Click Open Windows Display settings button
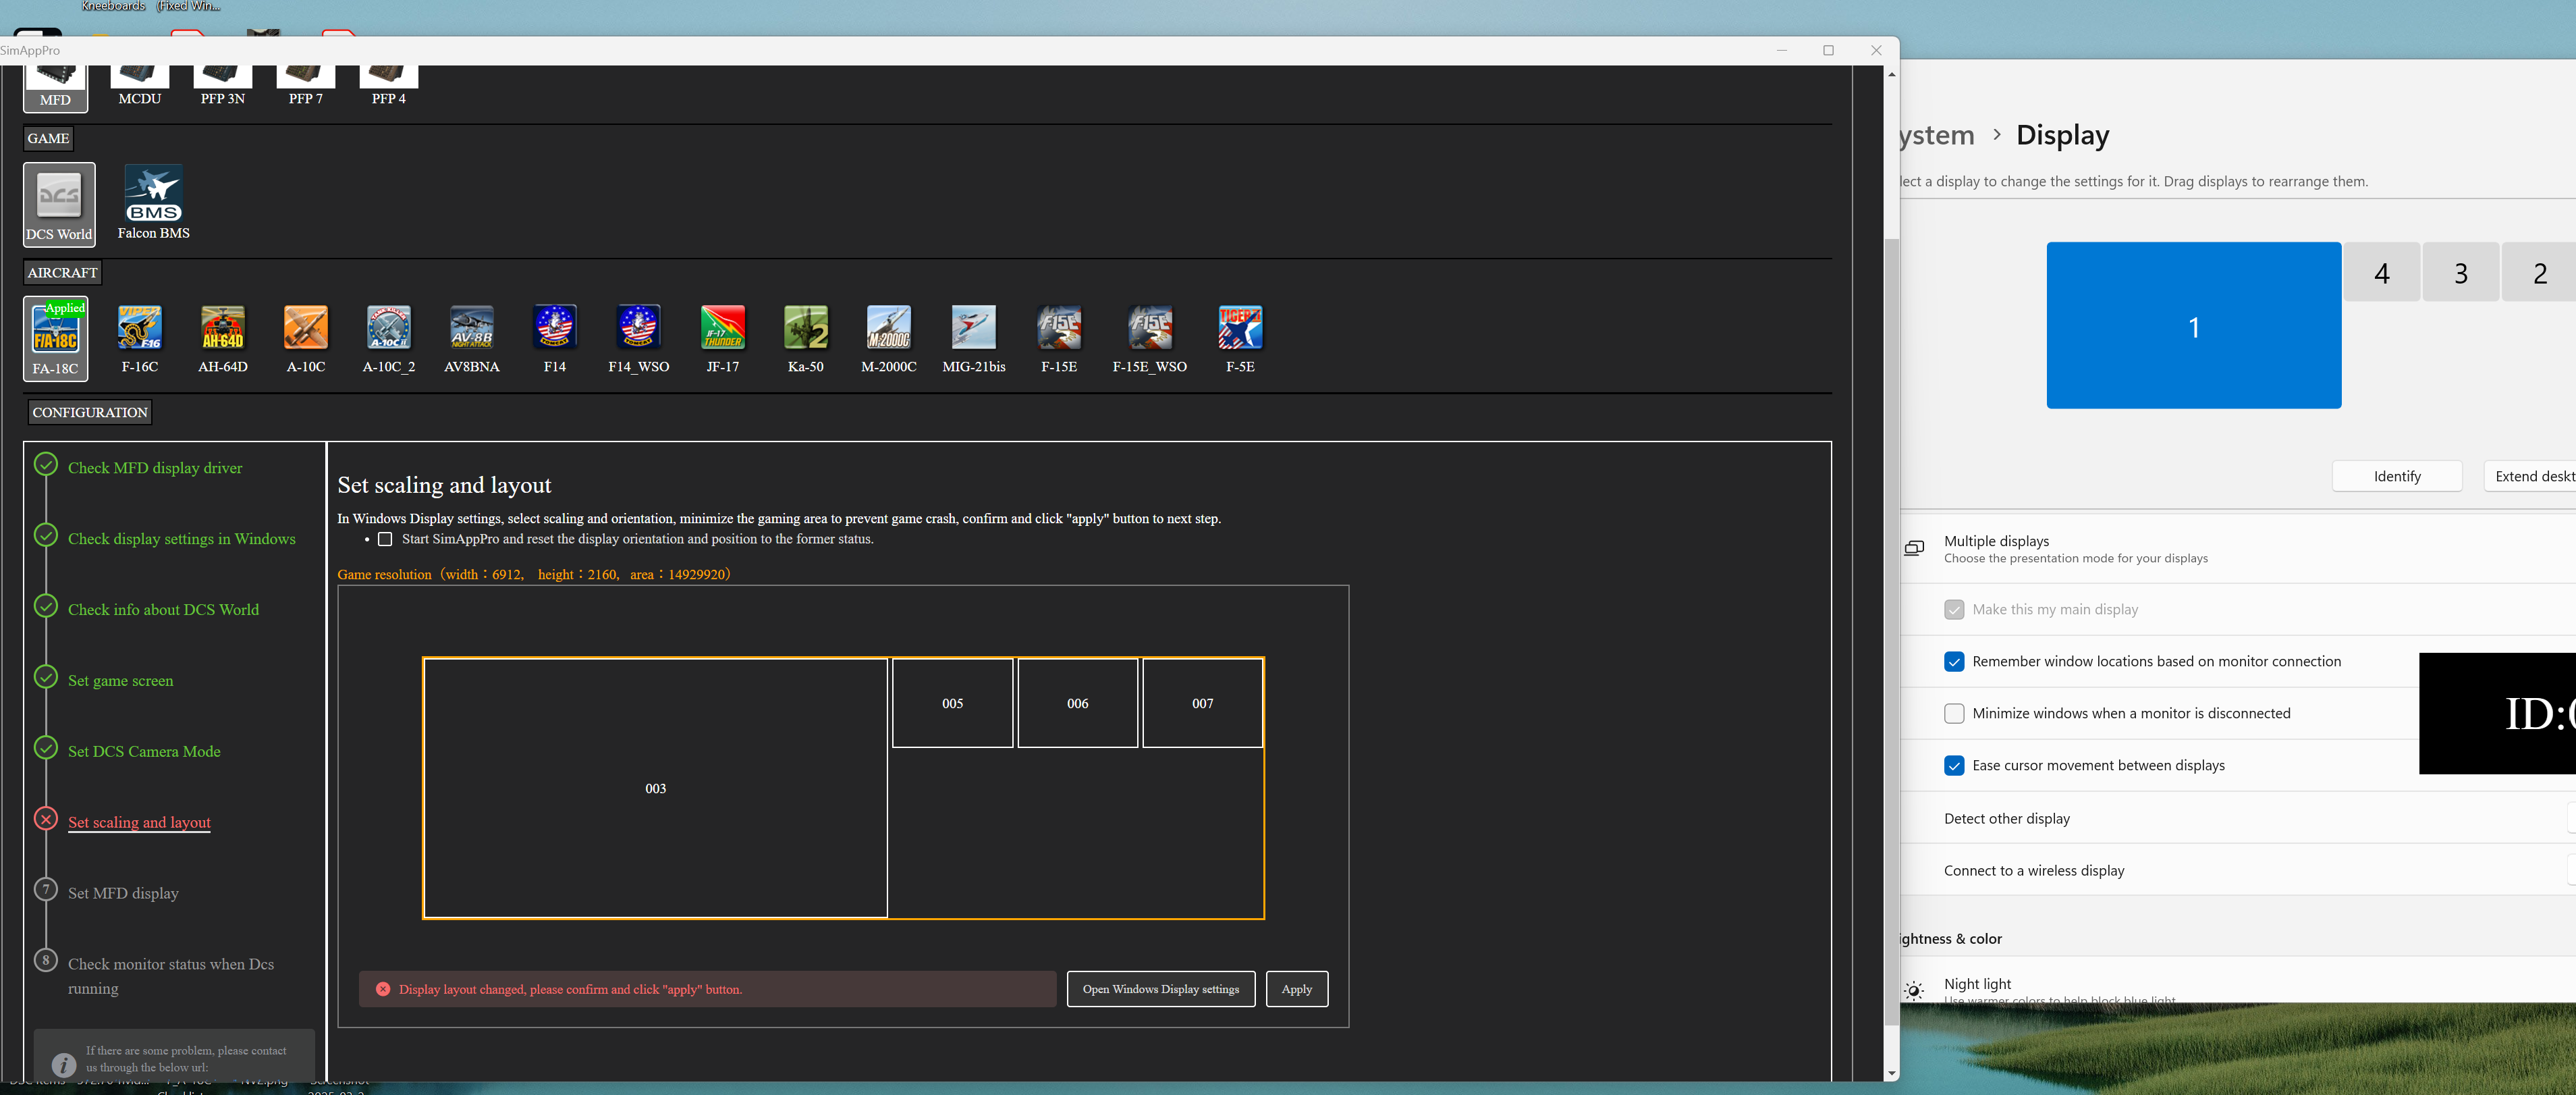 [1160, 989]
